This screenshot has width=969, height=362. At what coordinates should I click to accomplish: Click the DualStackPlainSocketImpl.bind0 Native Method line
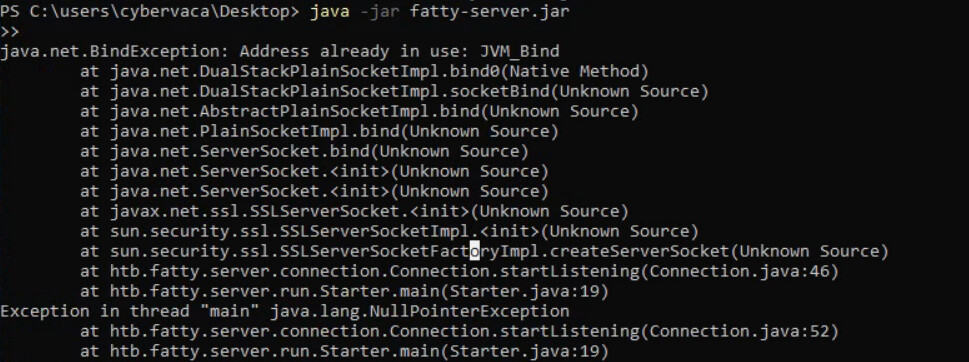(x=365, y=72)
